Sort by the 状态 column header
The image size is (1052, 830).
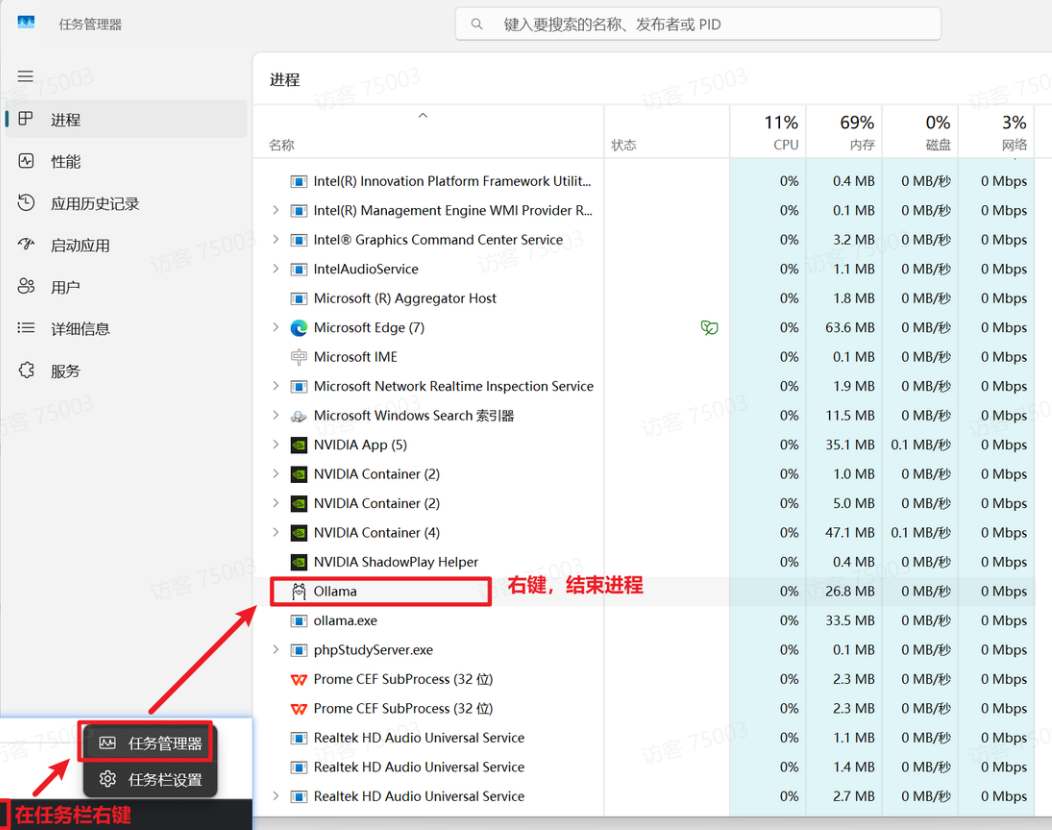(x=667, y=132)
